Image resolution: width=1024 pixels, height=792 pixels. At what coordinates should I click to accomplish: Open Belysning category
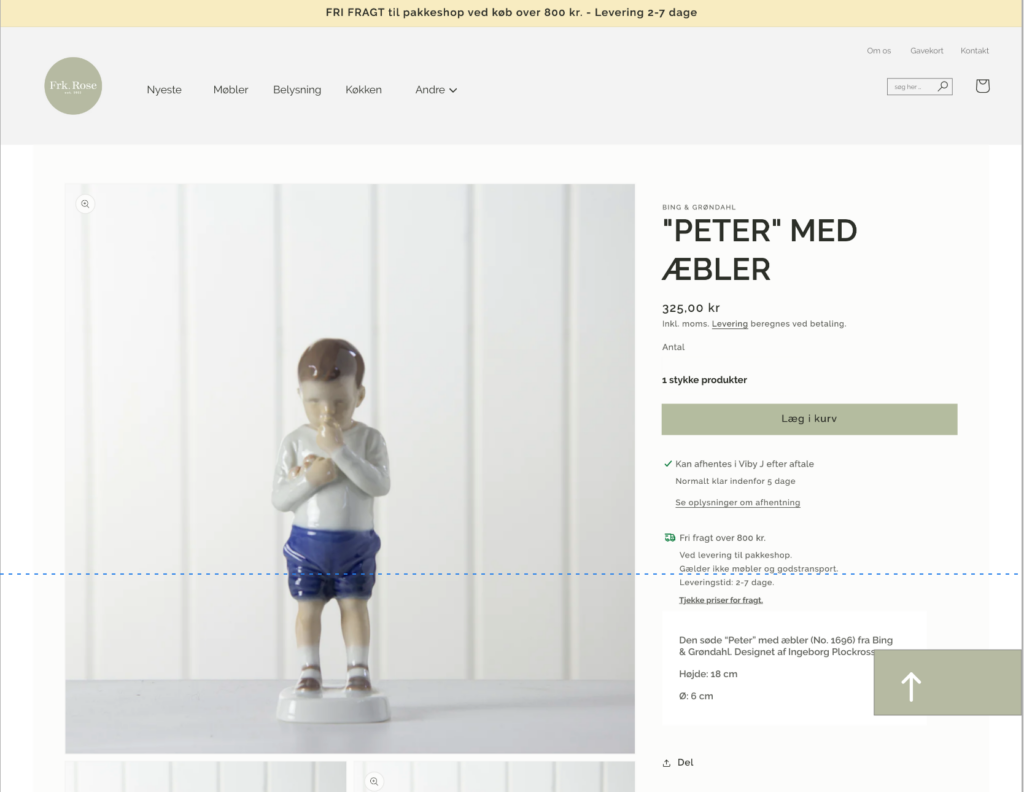click(x=297, y=90)
